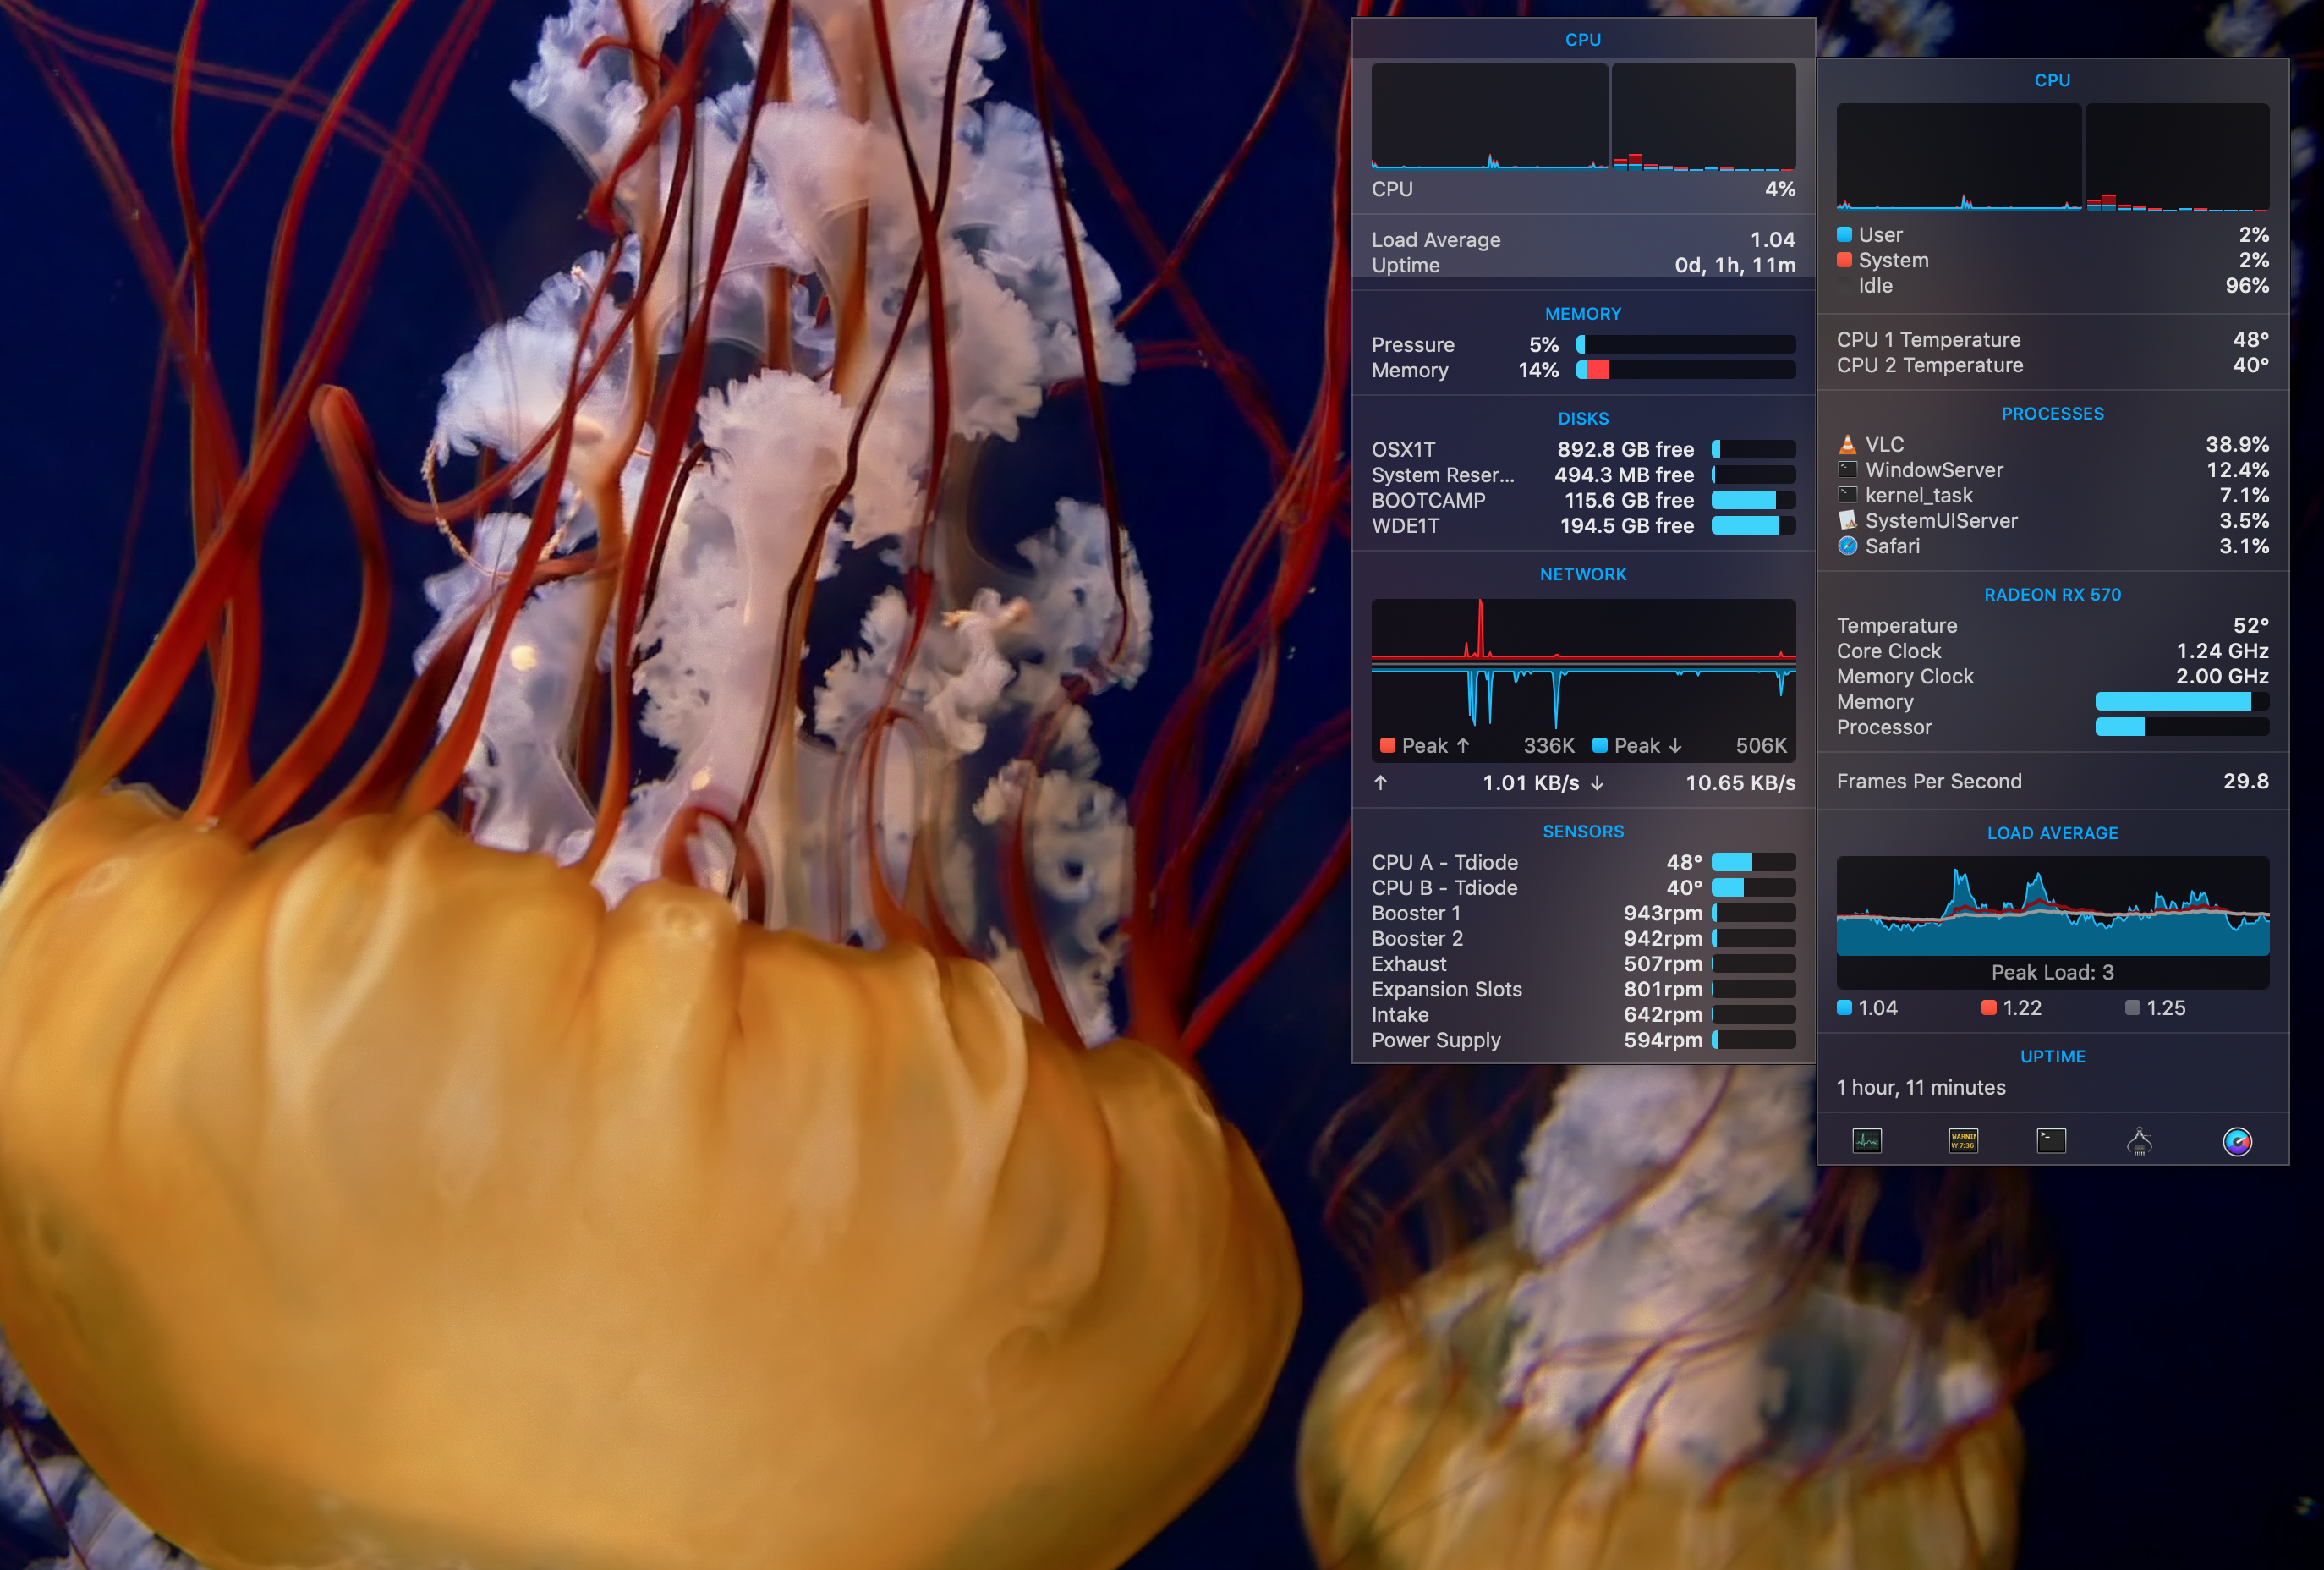The width and height of the screenshot is (2324, 1570).
Task: Click the network activity graph
Action: (x=1582, y=664)
